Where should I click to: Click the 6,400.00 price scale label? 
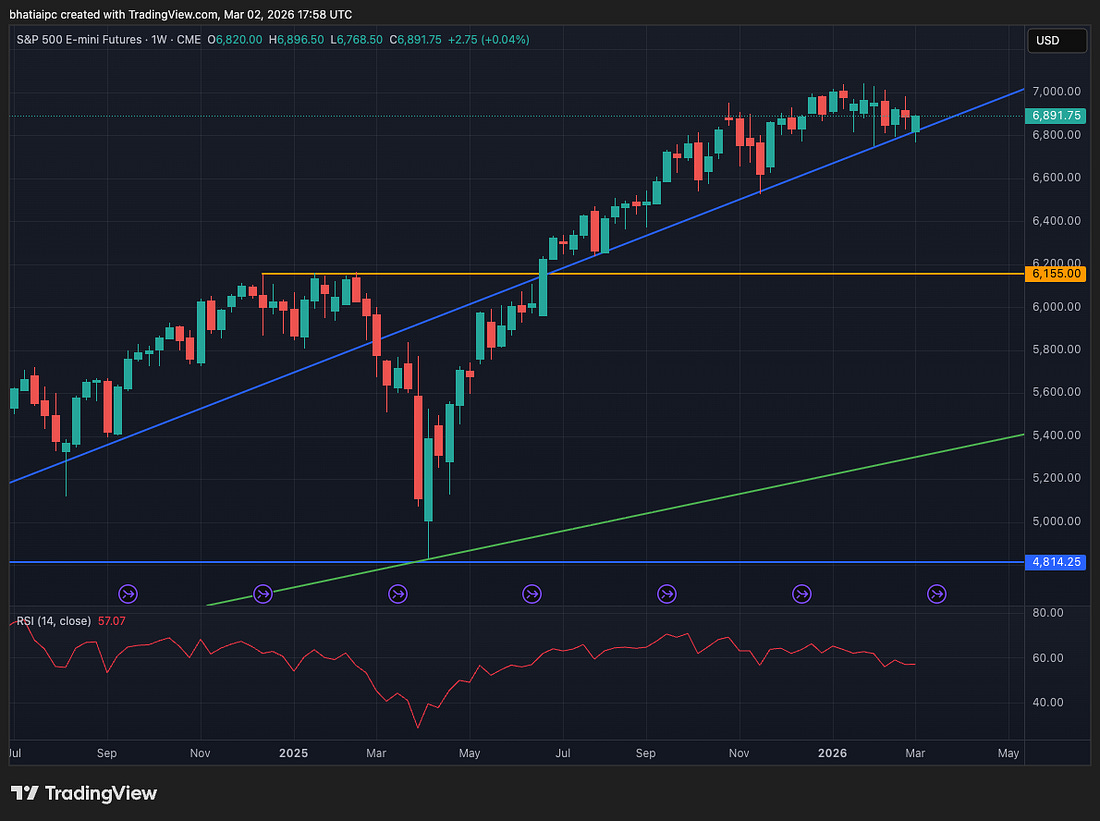pyautogui.click(x=1056, y=220)
